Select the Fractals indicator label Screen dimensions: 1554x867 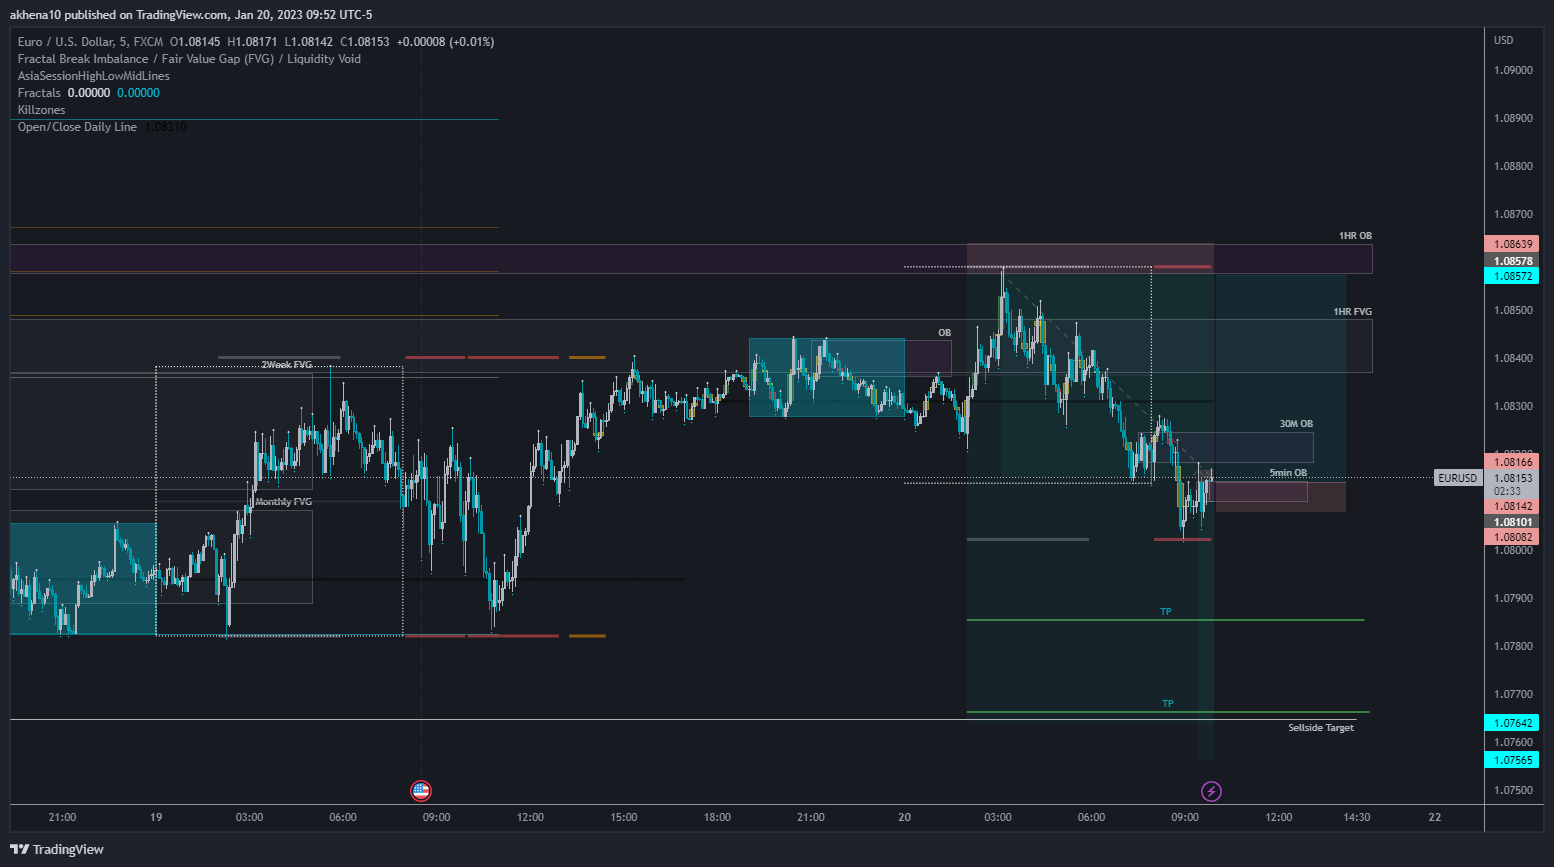pos(39,93)
